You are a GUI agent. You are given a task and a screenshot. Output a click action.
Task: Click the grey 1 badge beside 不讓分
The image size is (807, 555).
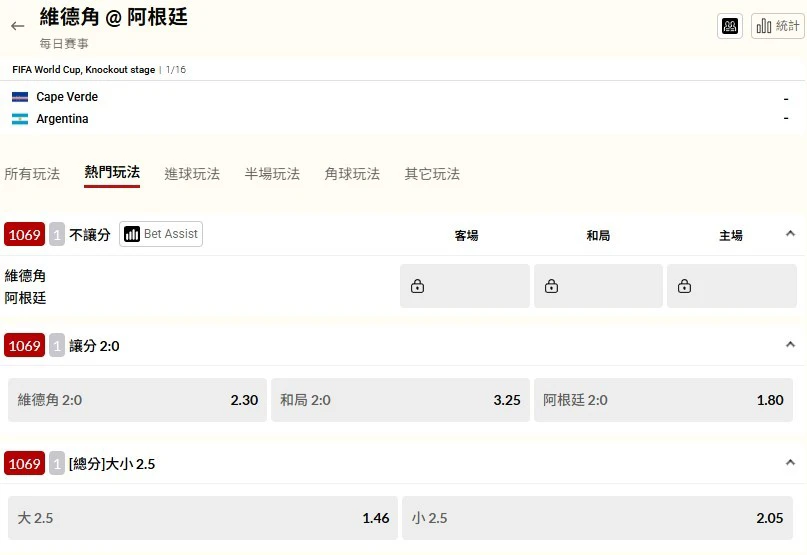click(57, 235)
